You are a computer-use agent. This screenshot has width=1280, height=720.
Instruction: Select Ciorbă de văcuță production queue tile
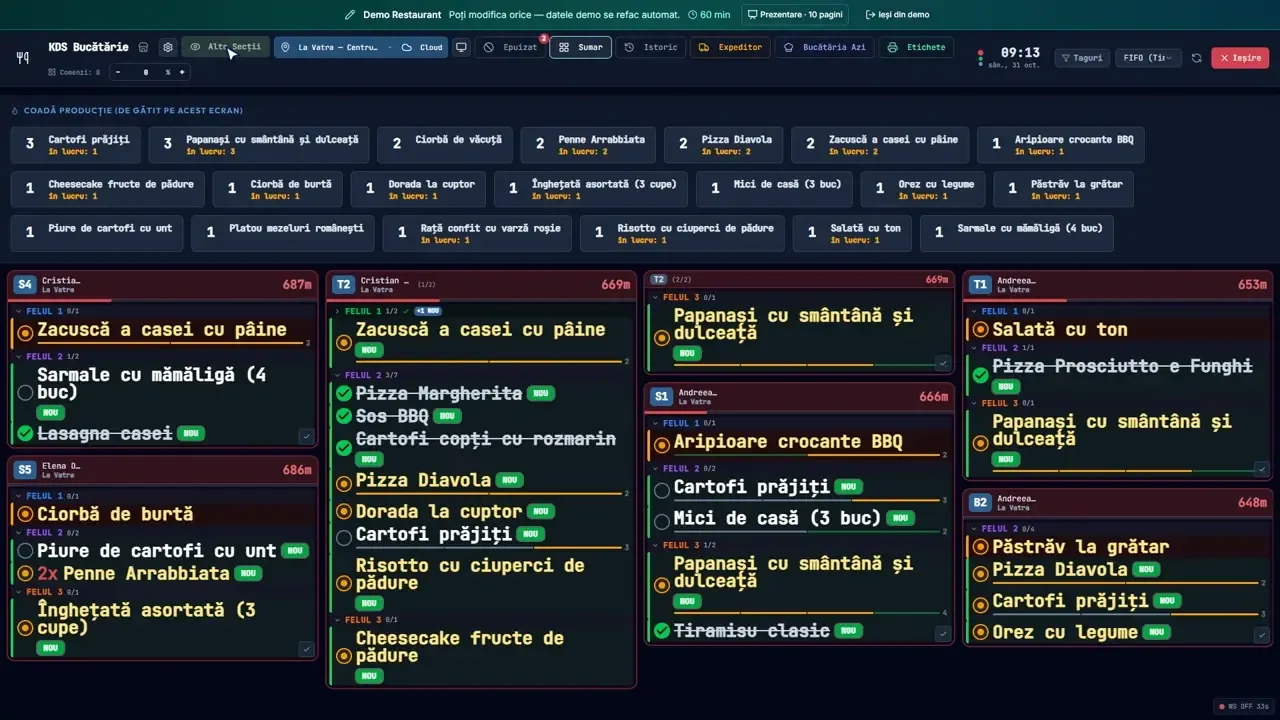[x=445, y=145]
